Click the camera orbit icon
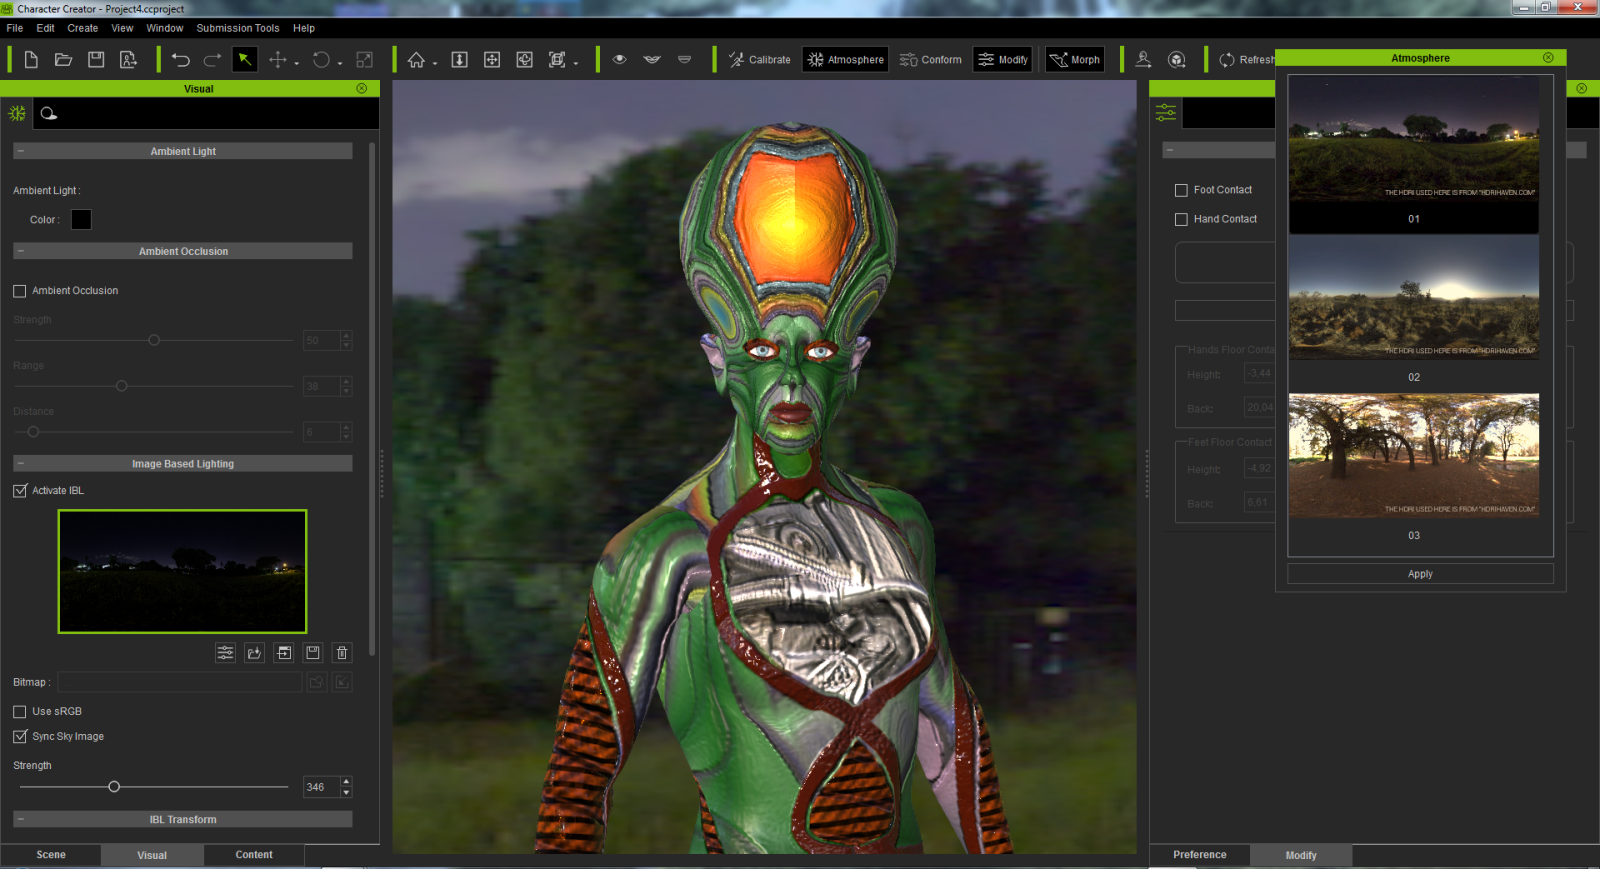Image resolution: width=1600 pixels, height=869 pixels. (x=525, y=60)
